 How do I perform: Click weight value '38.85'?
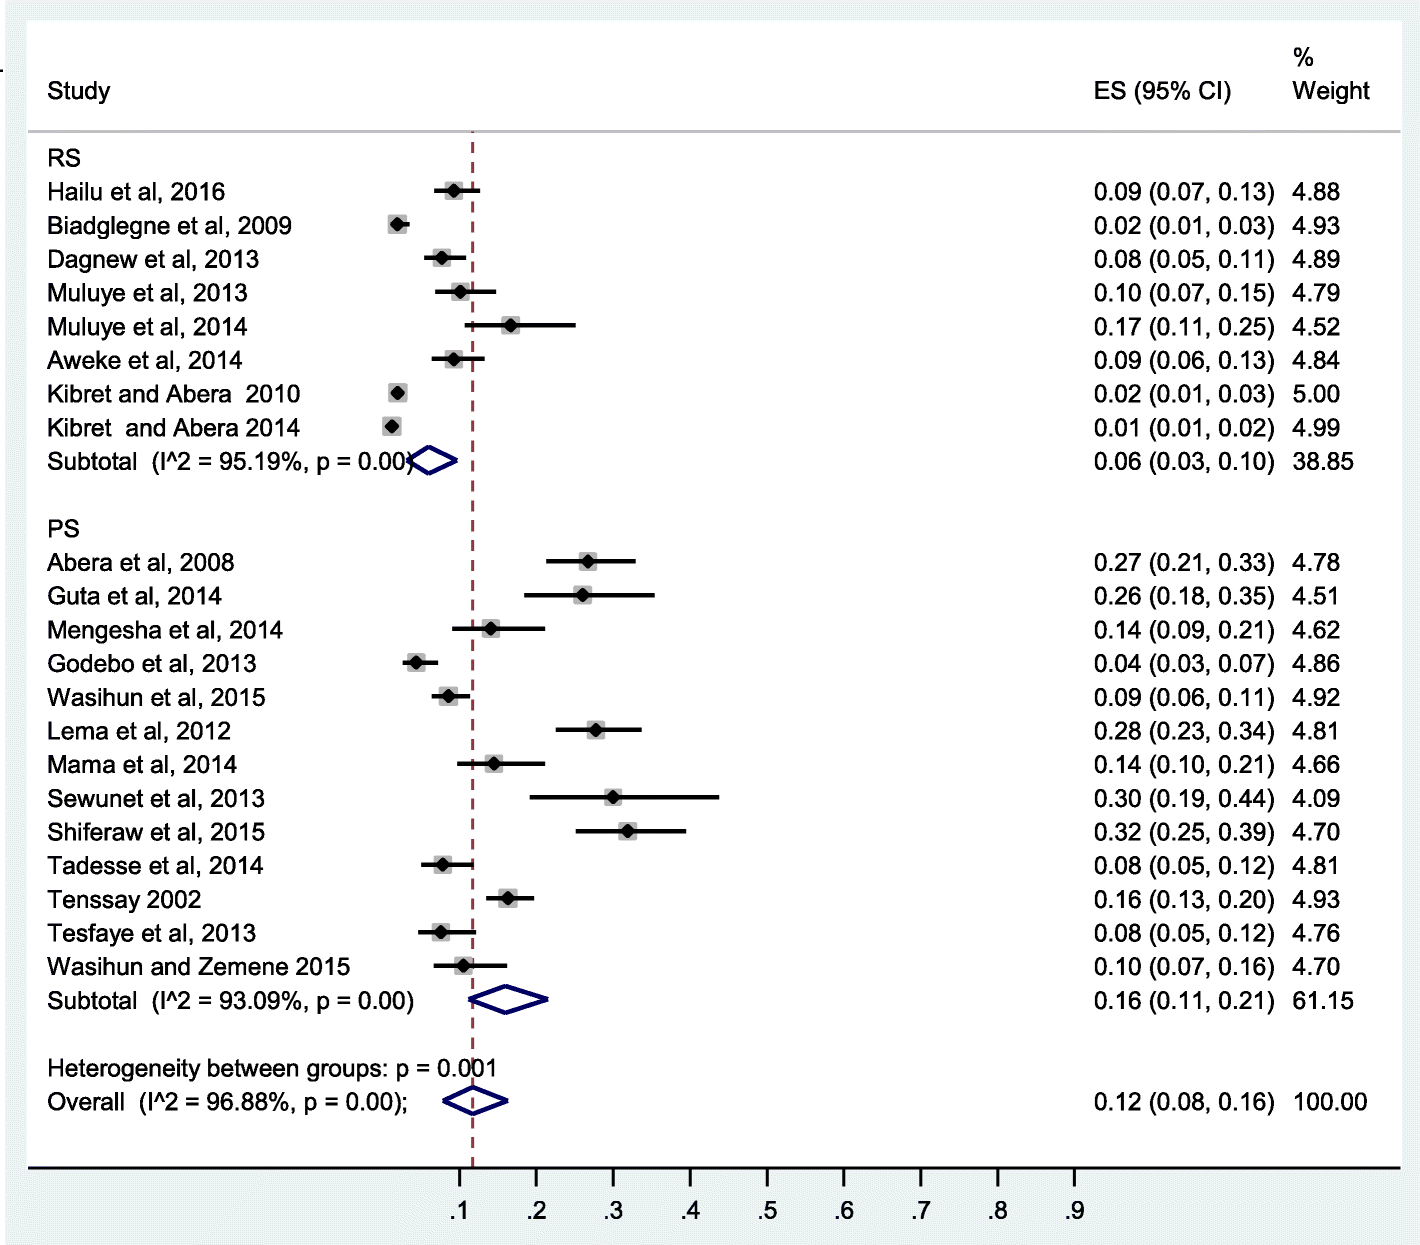[1323, 462]
